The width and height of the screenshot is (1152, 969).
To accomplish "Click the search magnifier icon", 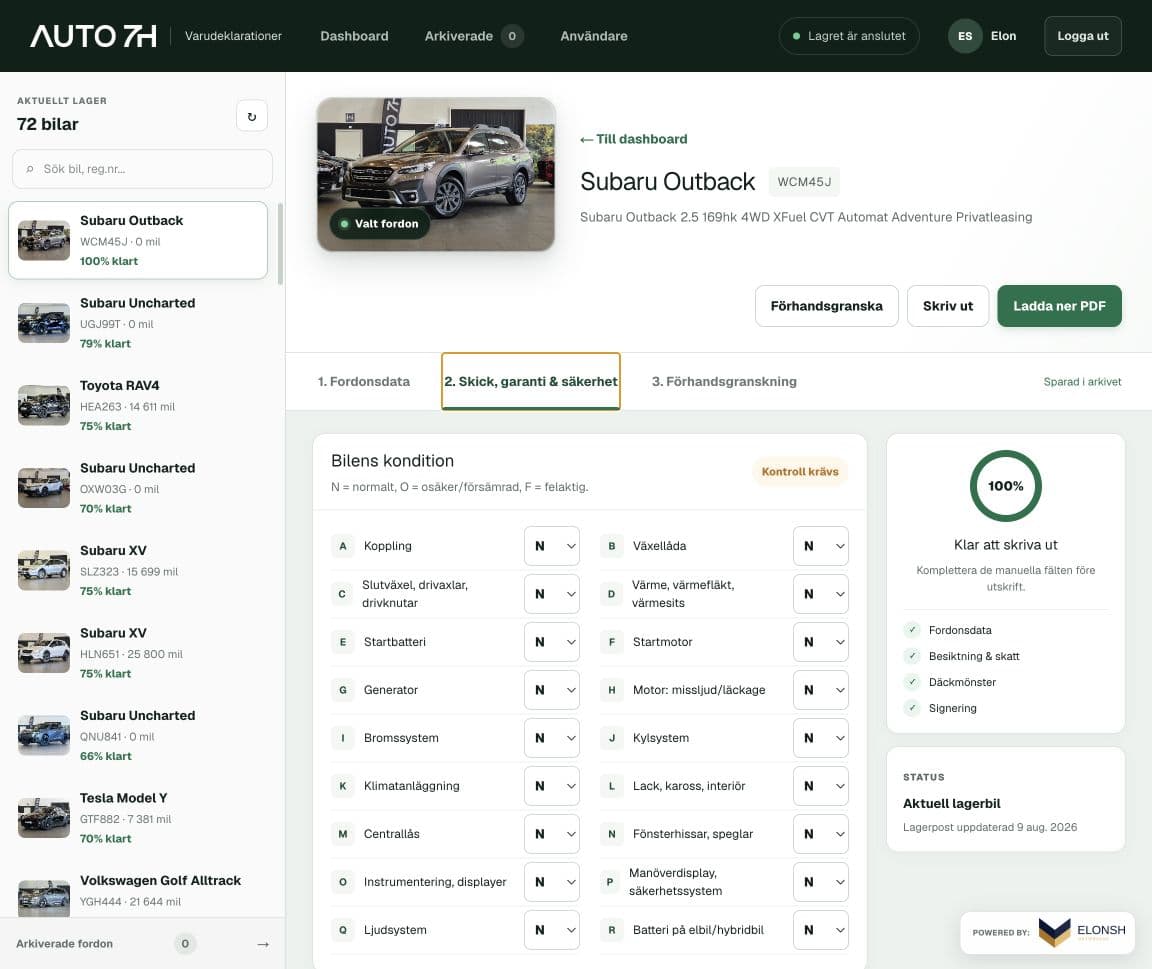I will tap(30, 169).
